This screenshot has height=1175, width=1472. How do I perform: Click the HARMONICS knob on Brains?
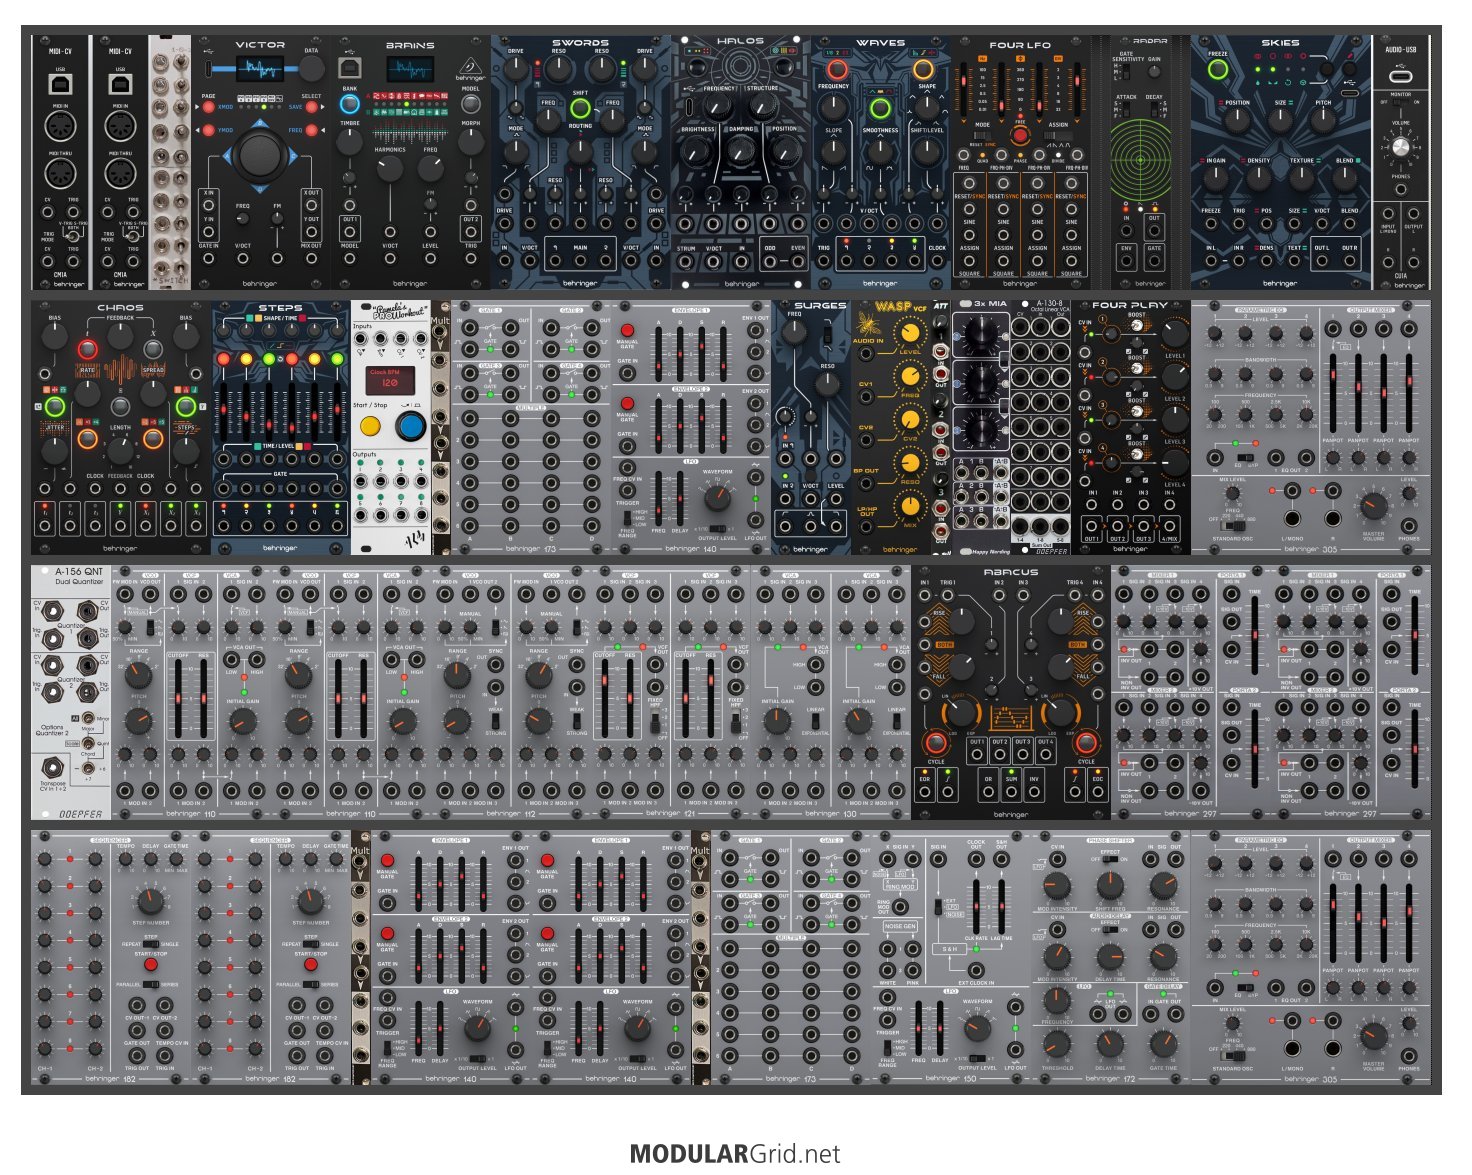[x=390, y=168]
